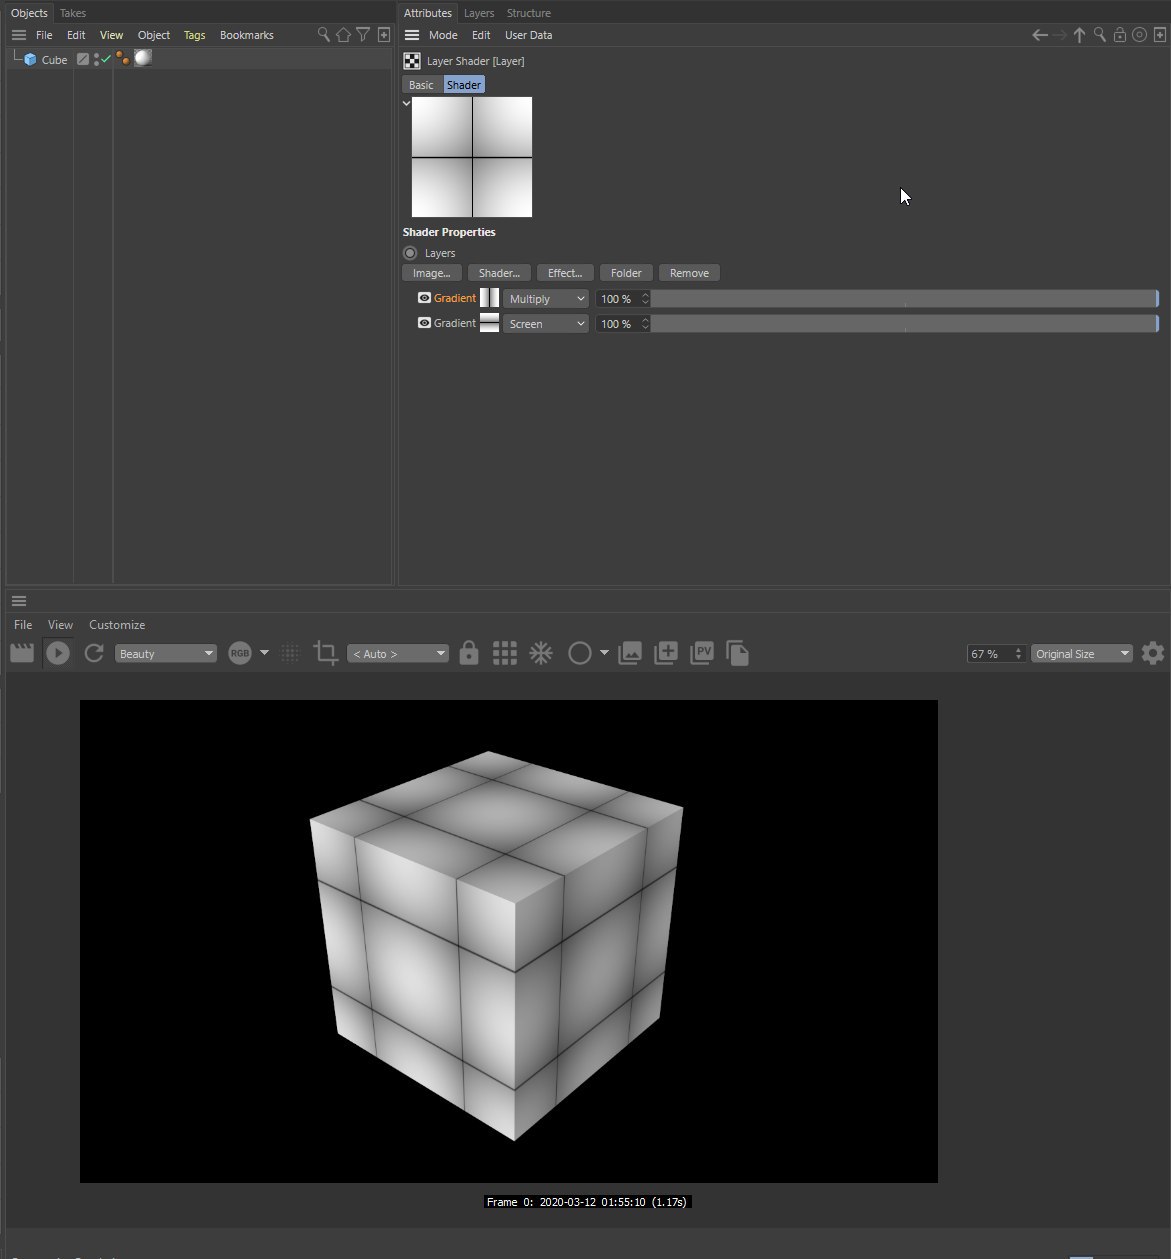The width and height of the screenshot is (1171, 1259).
Task: Open the Multiply blend mode dropdown
Action: [546, 299]
